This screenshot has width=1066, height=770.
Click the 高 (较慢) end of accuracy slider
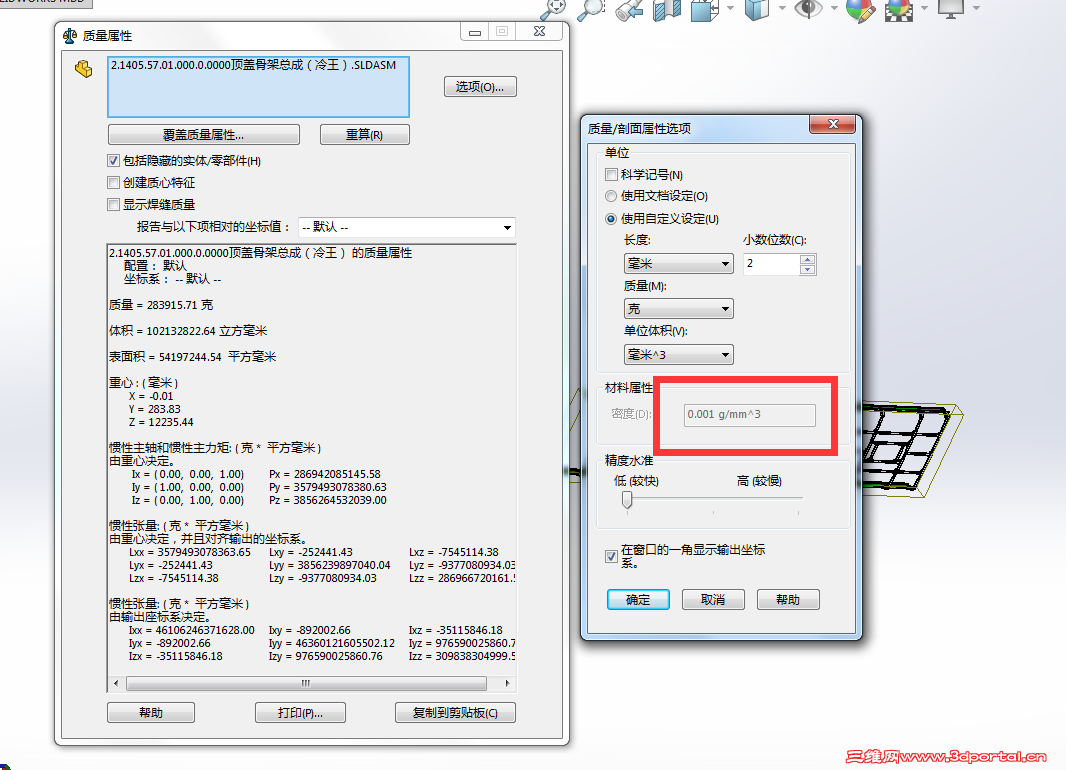click(x=798, y=500)
